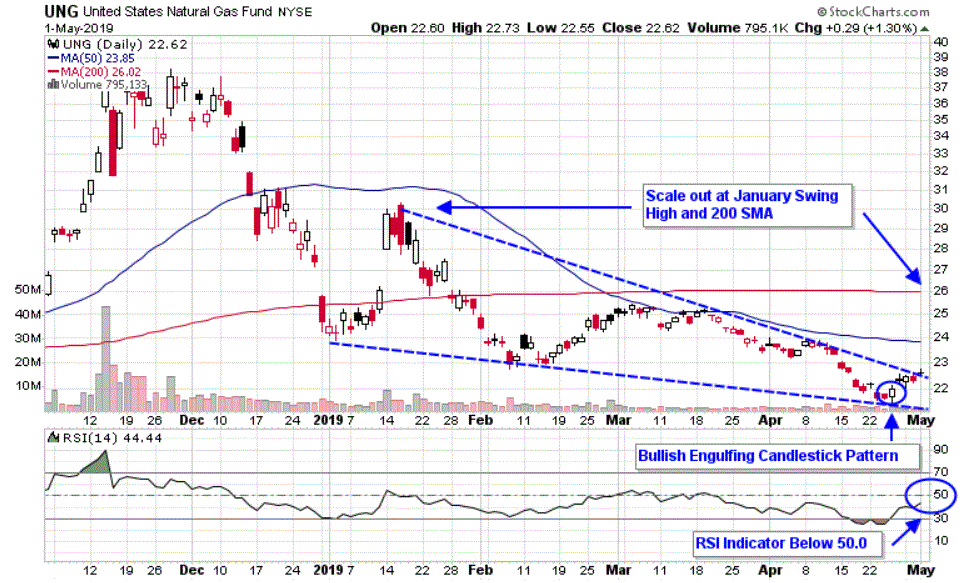
Task: Click the NYSE exchange label
Action: pyautogui.click(x=294, y=12)
